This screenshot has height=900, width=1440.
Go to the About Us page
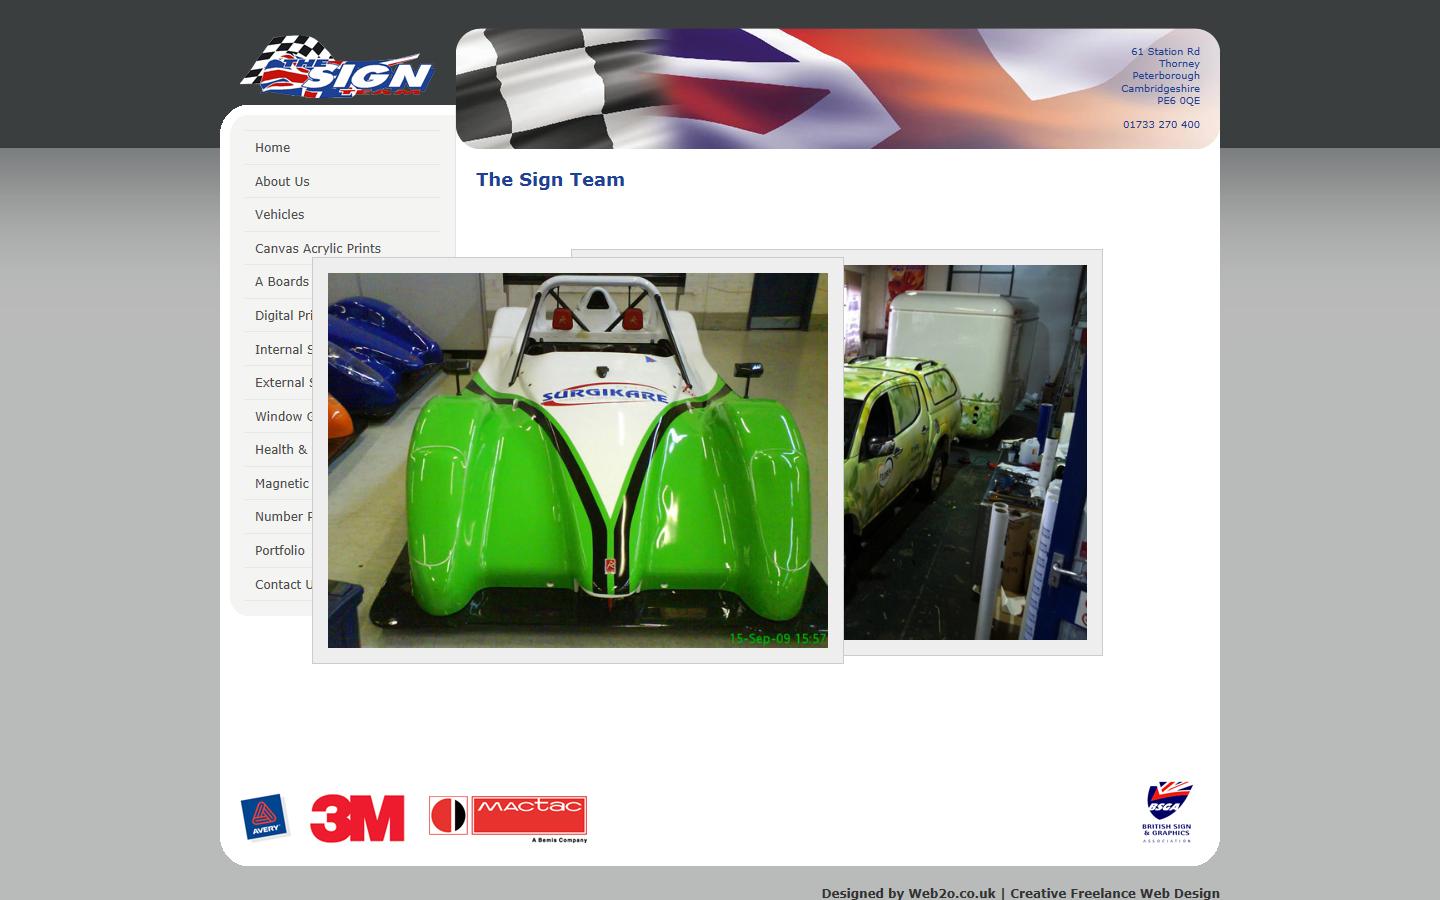coord(282,182)
